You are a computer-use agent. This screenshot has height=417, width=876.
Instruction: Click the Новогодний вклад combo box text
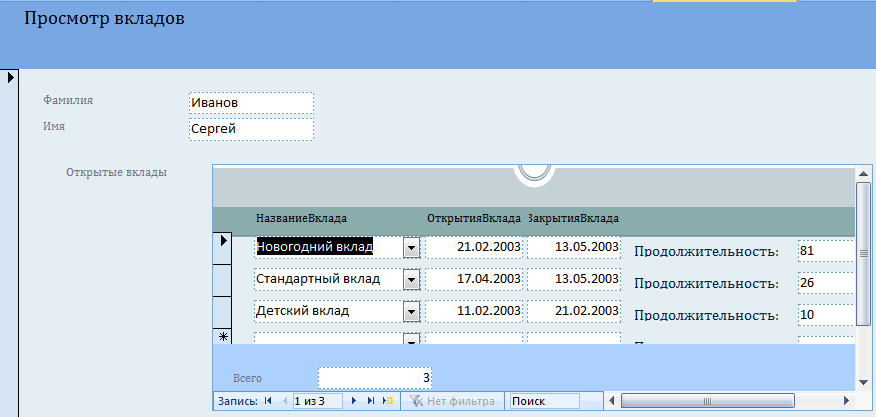(328, 247)
